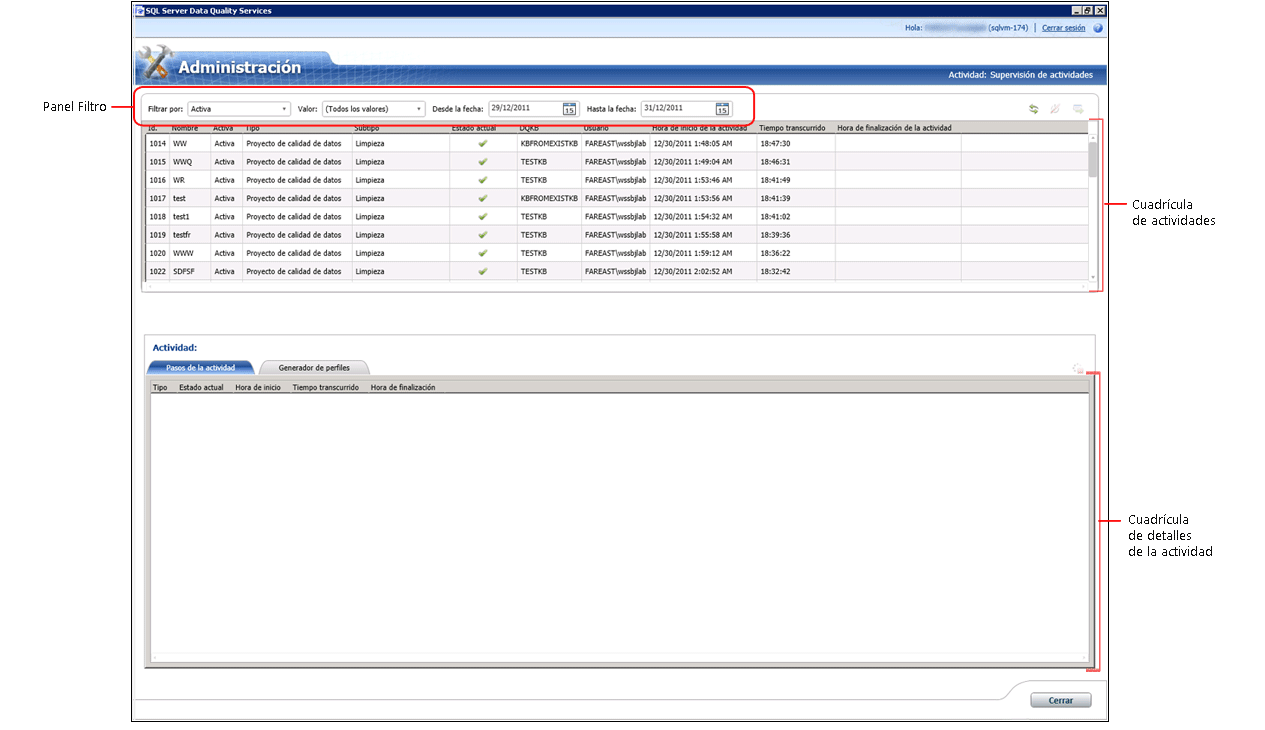Click the KBFROMEXISTKB cell in row 1017
The height and width of the screenshot is (730, 1265).
click(x=549, y=198)
